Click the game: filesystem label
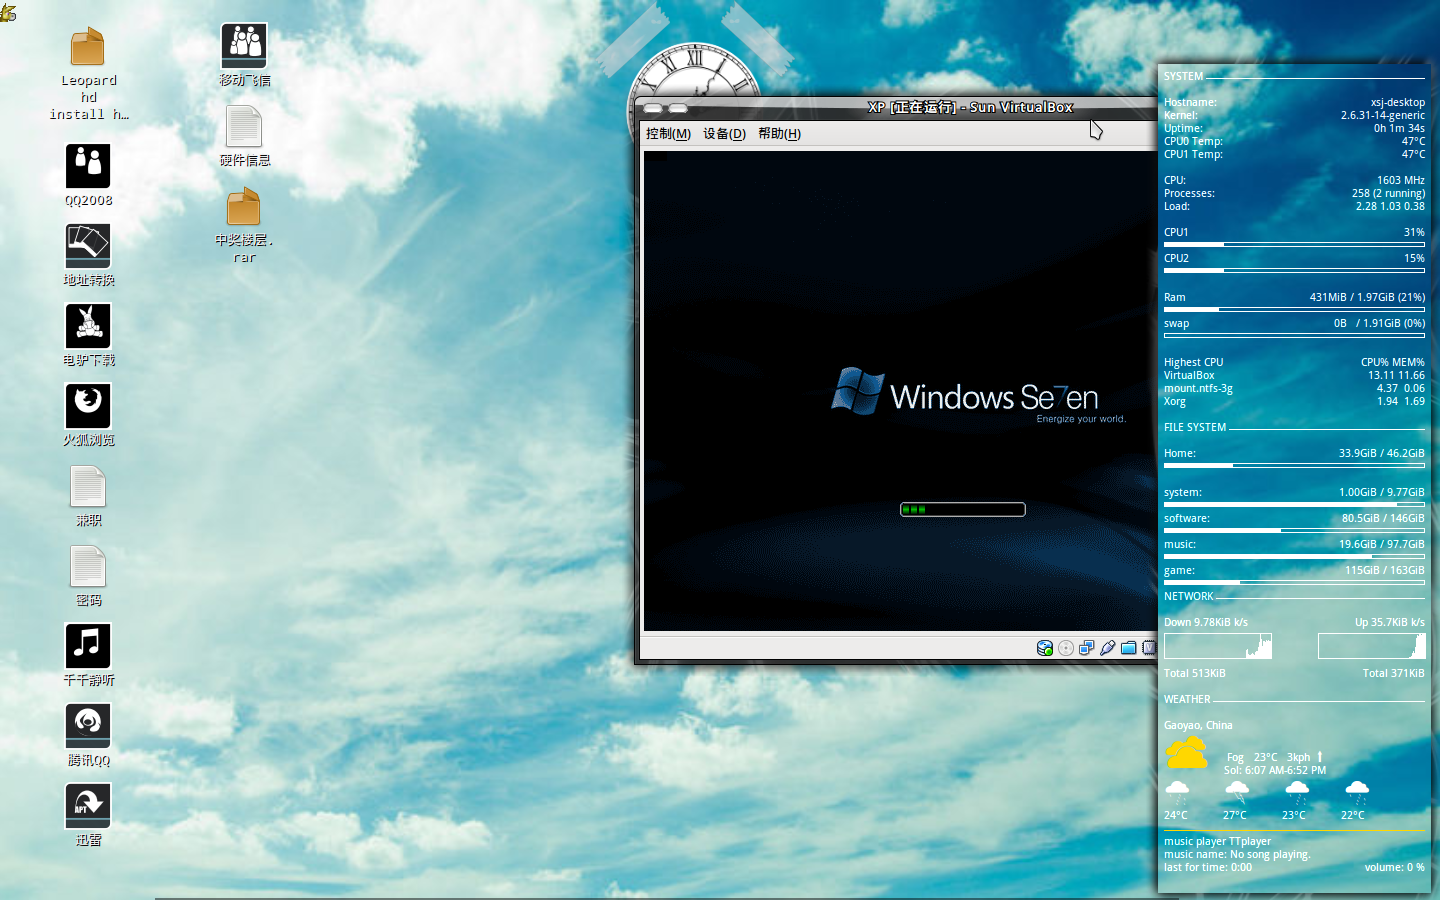1440x900 pixels. pos(1179,570)
